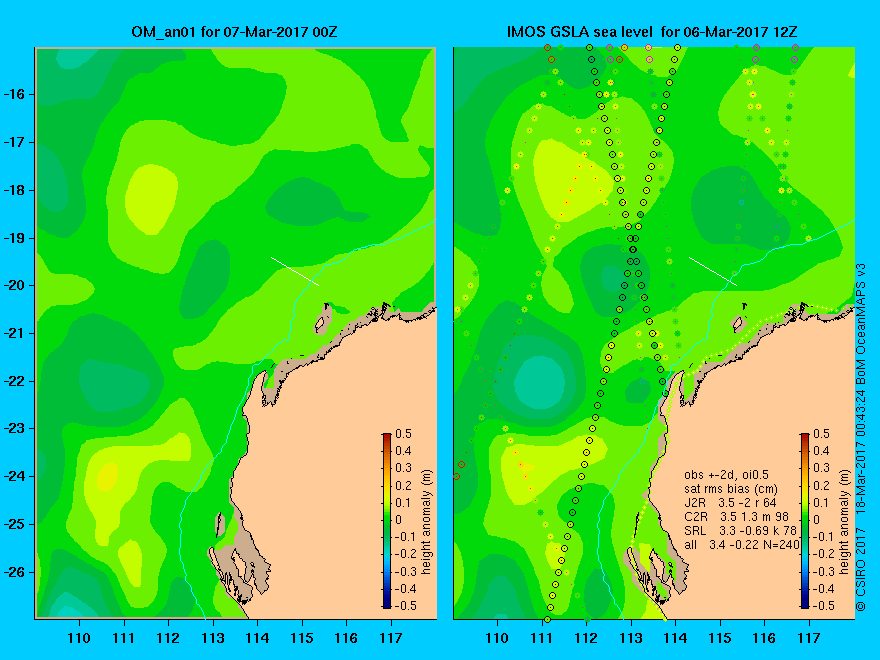The height and width of the screenshot is (660, 880).
Task: Click longitude 117 under the OM_an01 map
Action: 391,638
